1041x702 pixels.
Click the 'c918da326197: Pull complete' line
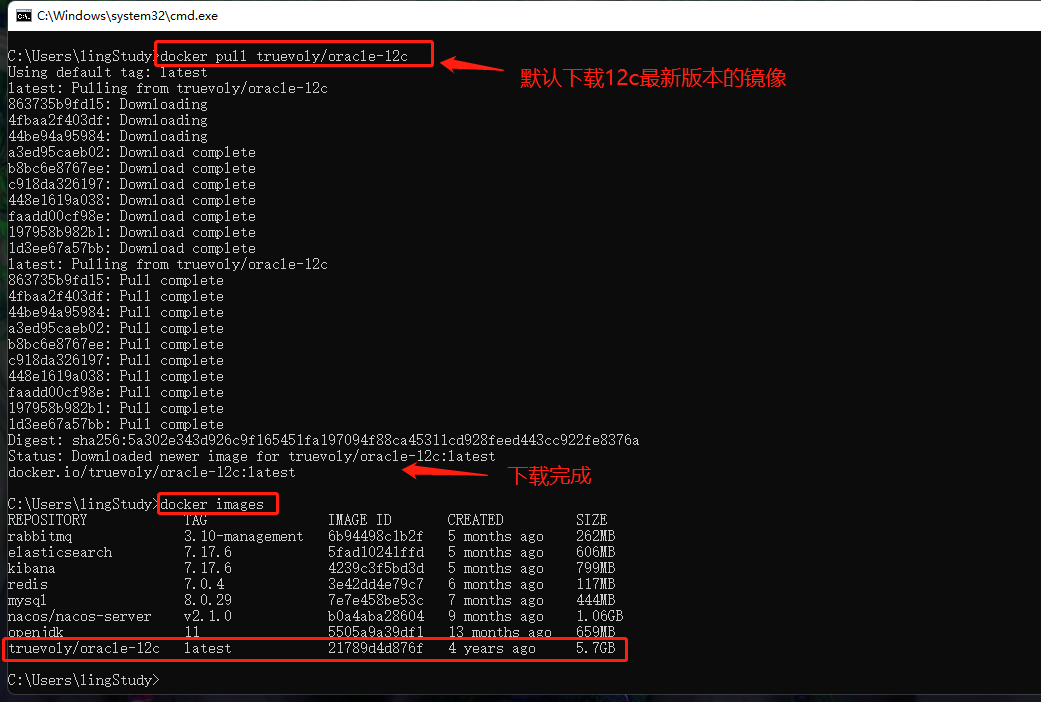116,360
